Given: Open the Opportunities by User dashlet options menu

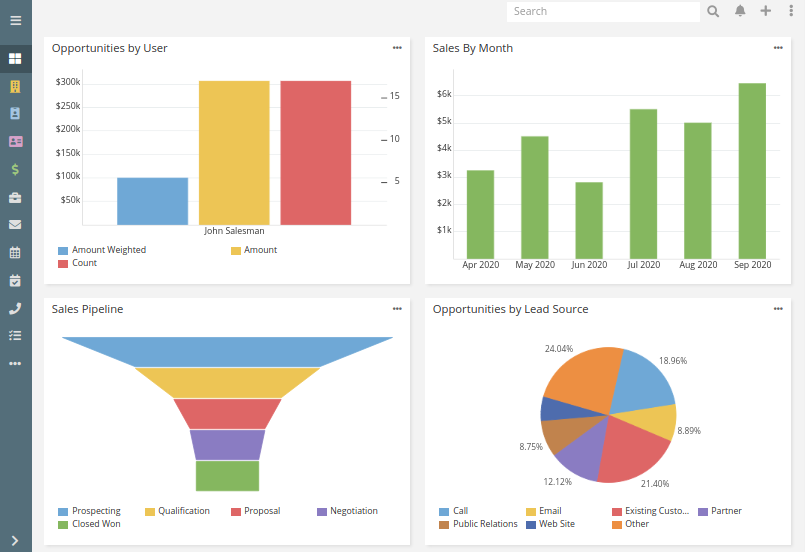Looking at the screenshot, I should tap(397, 48).
